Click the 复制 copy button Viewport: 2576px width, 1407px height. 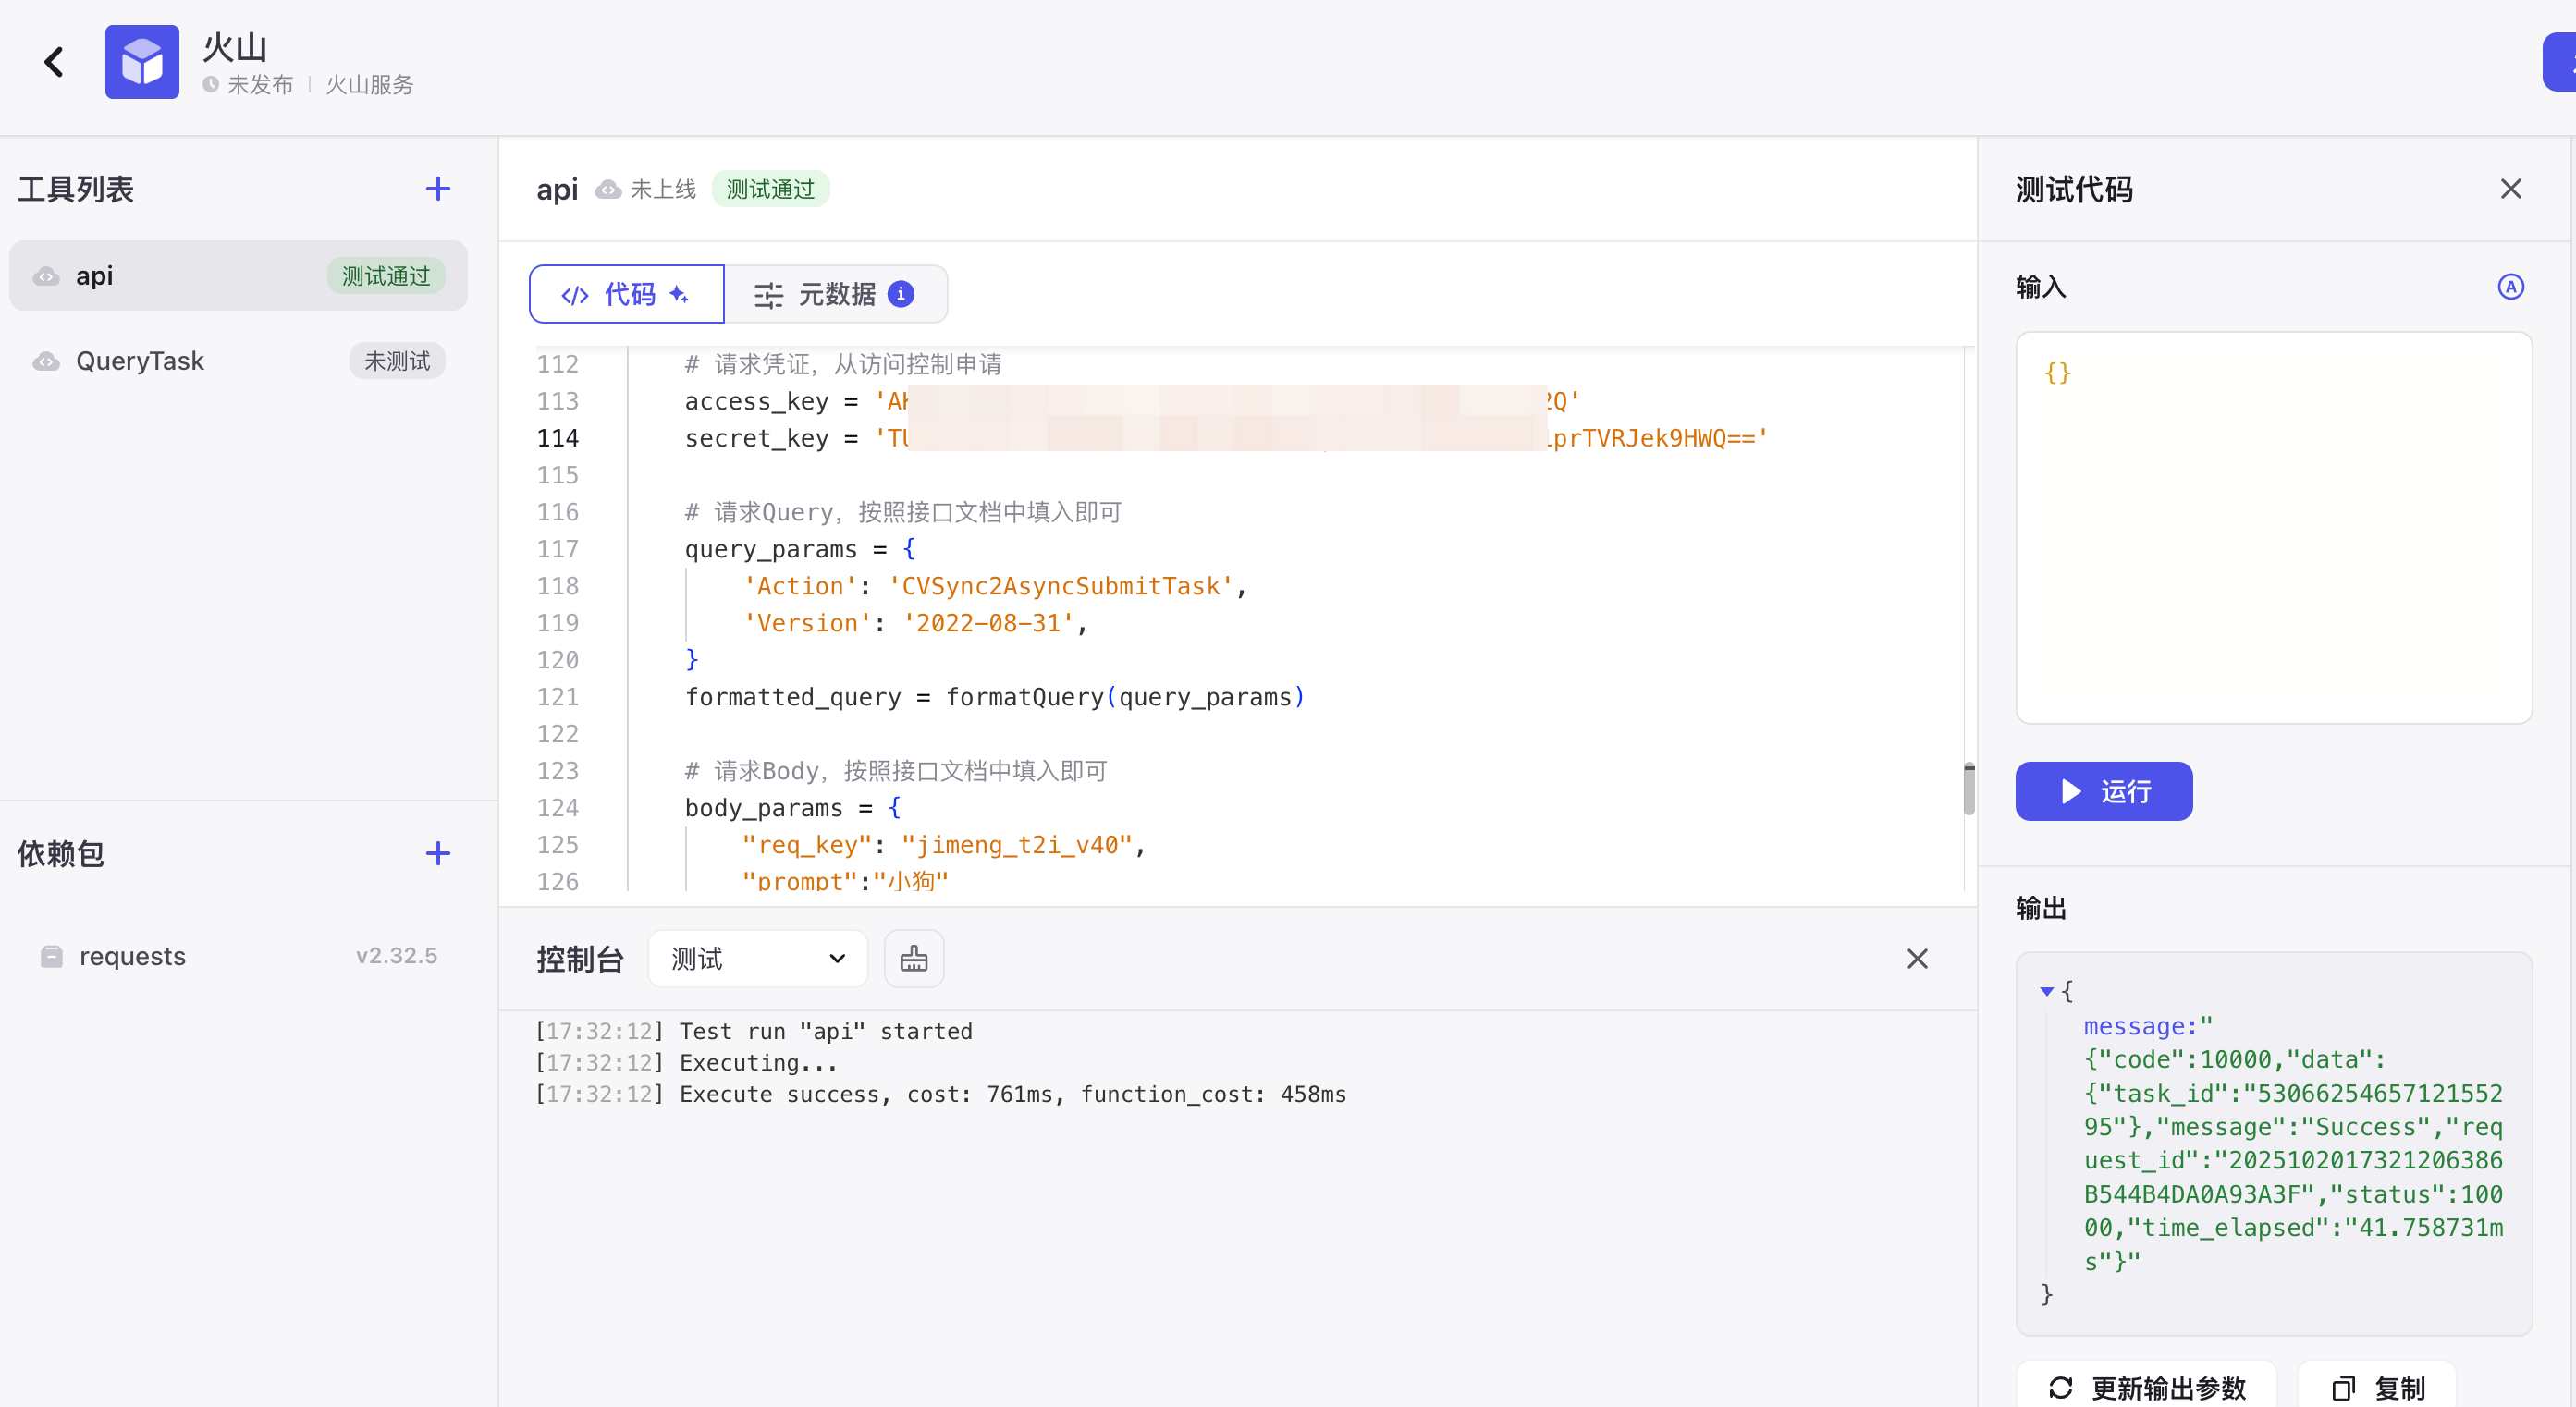[2377, 1387]
